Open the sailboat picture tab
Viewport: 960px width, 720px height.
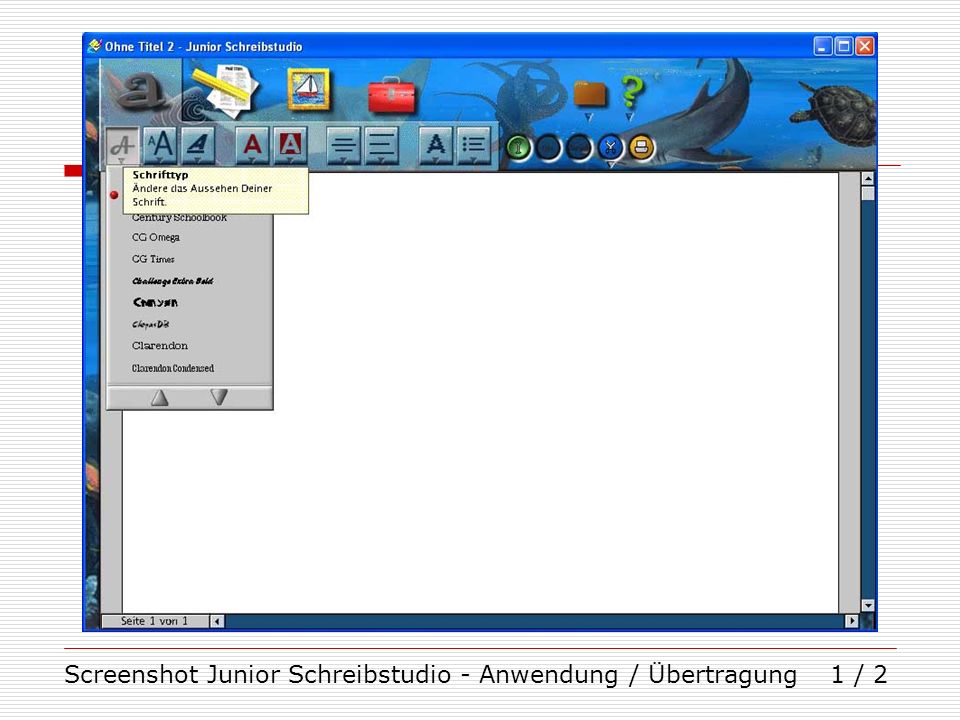(x=309, y=91)
